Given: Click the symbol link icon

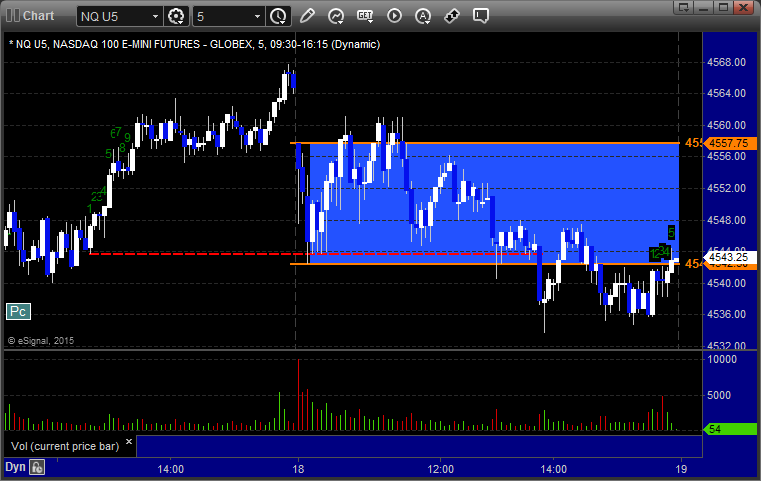Looking at the screenshot, I should [452, 16].
